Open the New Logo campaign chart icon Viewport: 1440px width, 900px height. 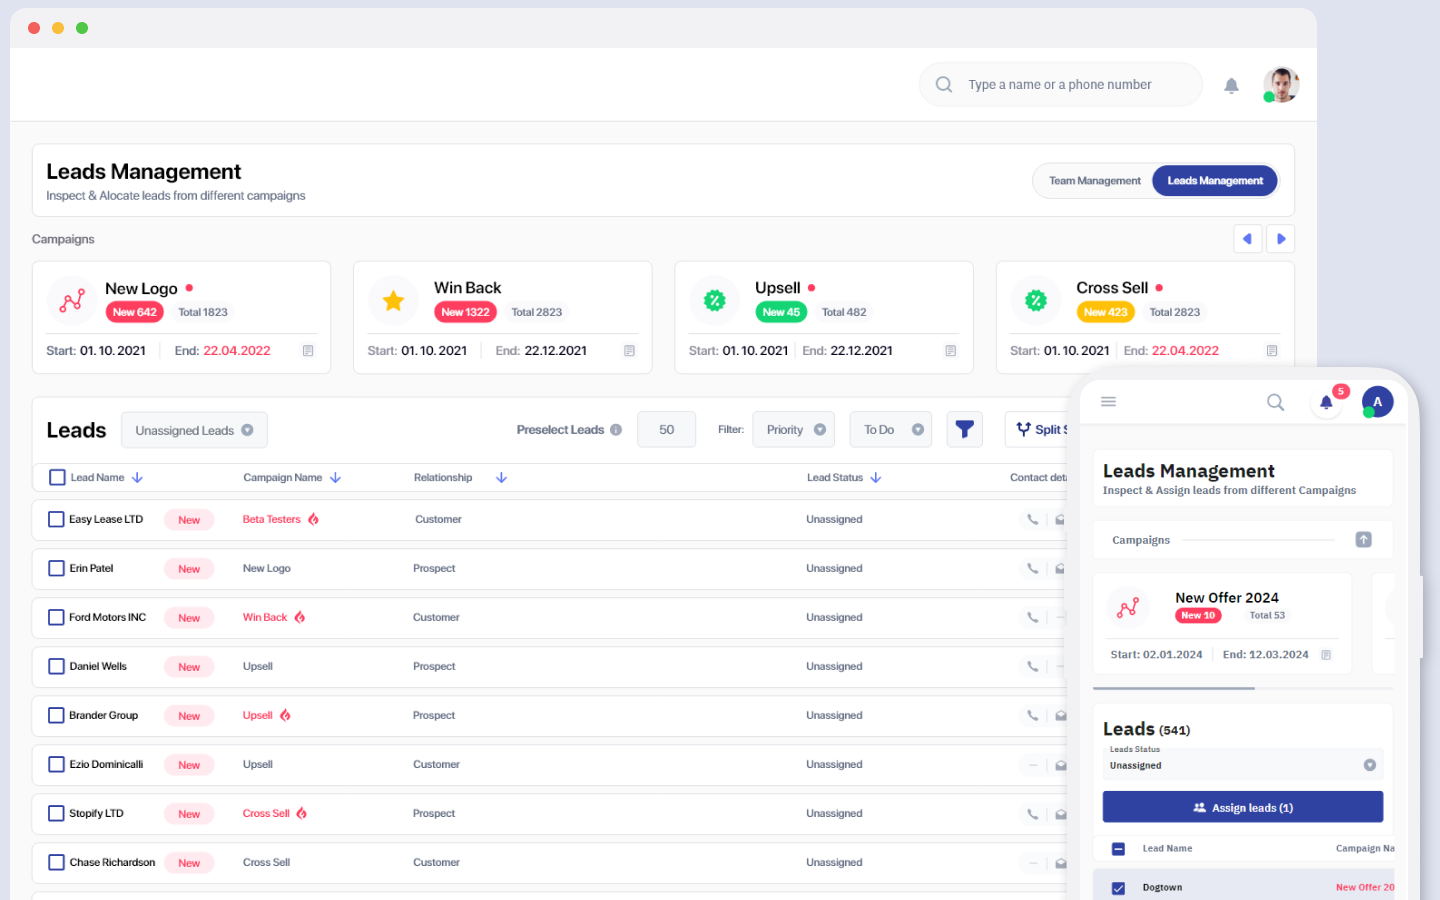click(72, 300)
